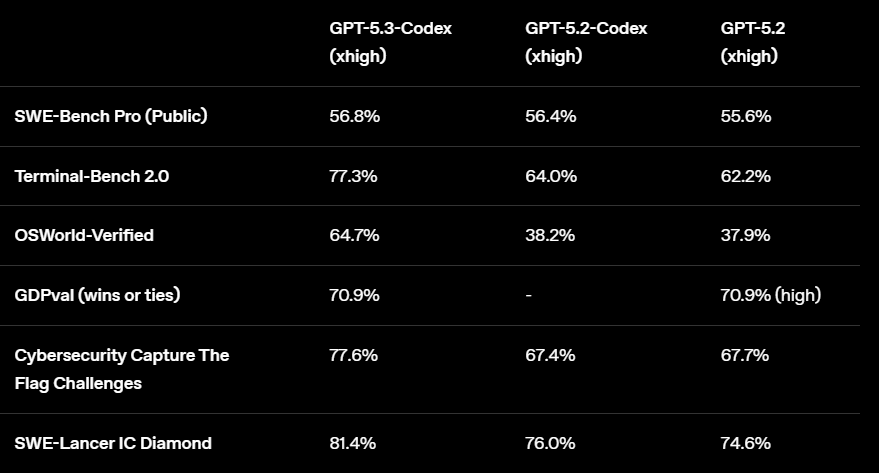Select the 64.7% OSWorld-Verified score
The height and width of the screenshot is (473, 879).
click(x=353, y=235)
